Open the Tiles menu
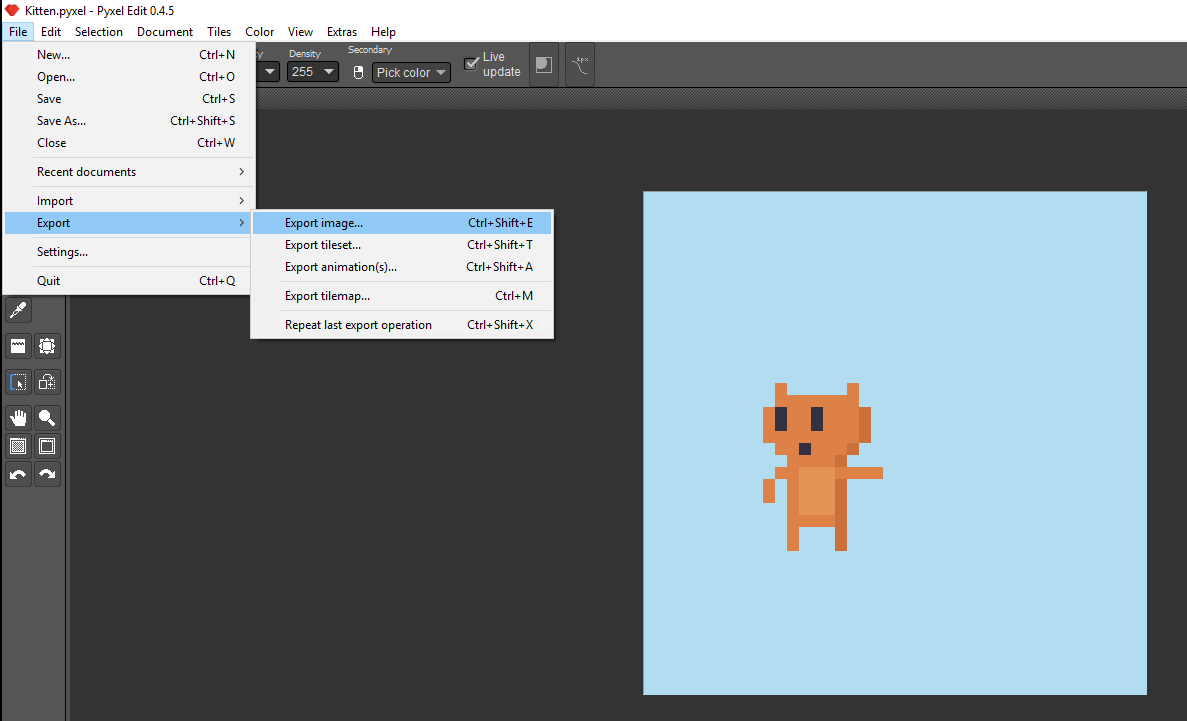The width and height of the screenshot is (1187, 721). pyautogui.click(x=218, y=31)
